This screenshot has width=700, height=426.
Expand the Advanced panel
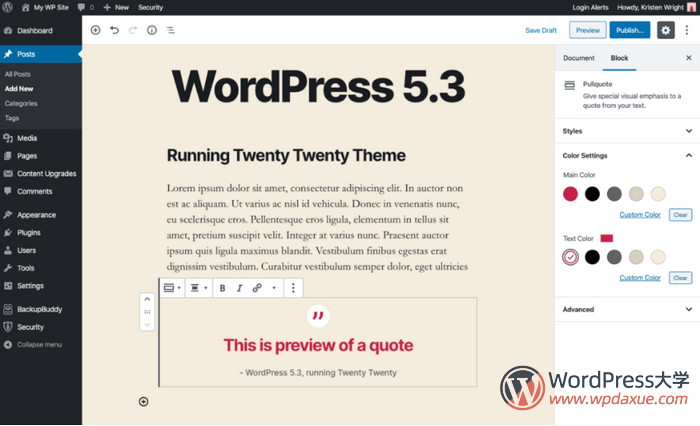point(627,309)
